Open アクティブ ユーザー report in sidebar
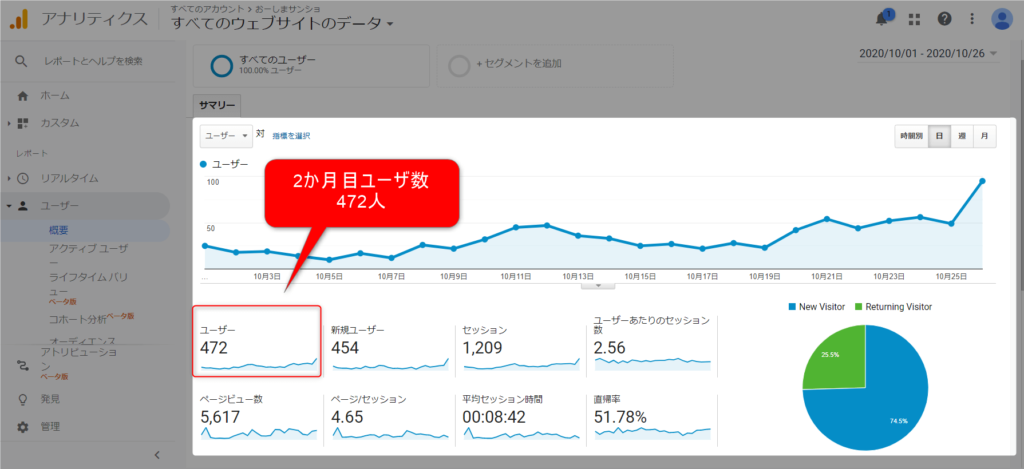Image resolution: width=1024 pixels, height=469 pixels. [87, 248]
